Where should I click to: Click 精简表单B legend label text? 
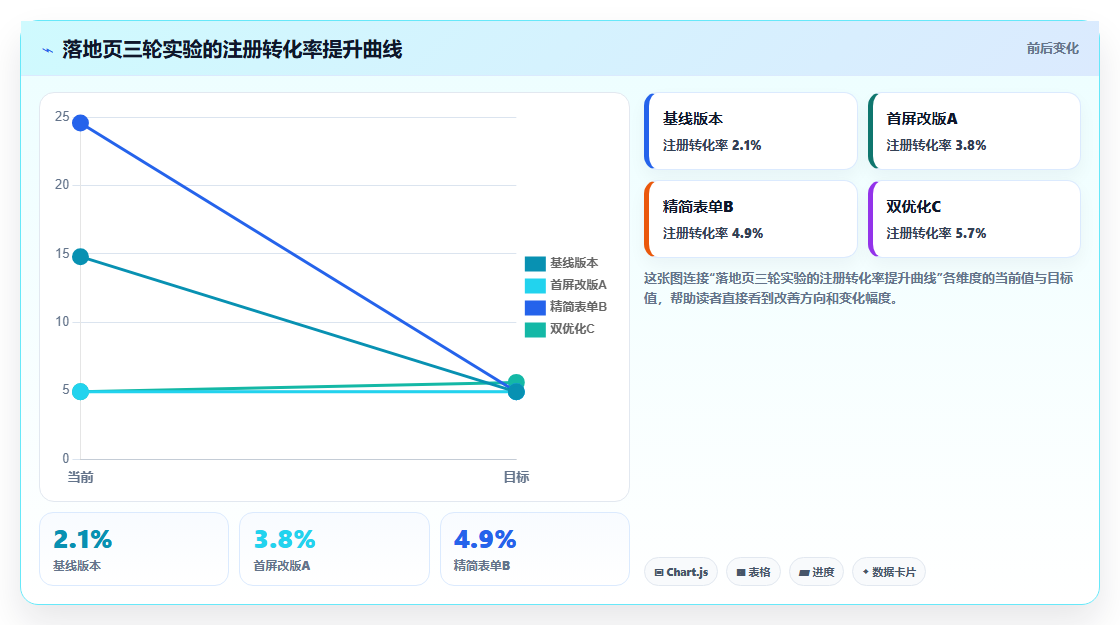click(578, 307)
